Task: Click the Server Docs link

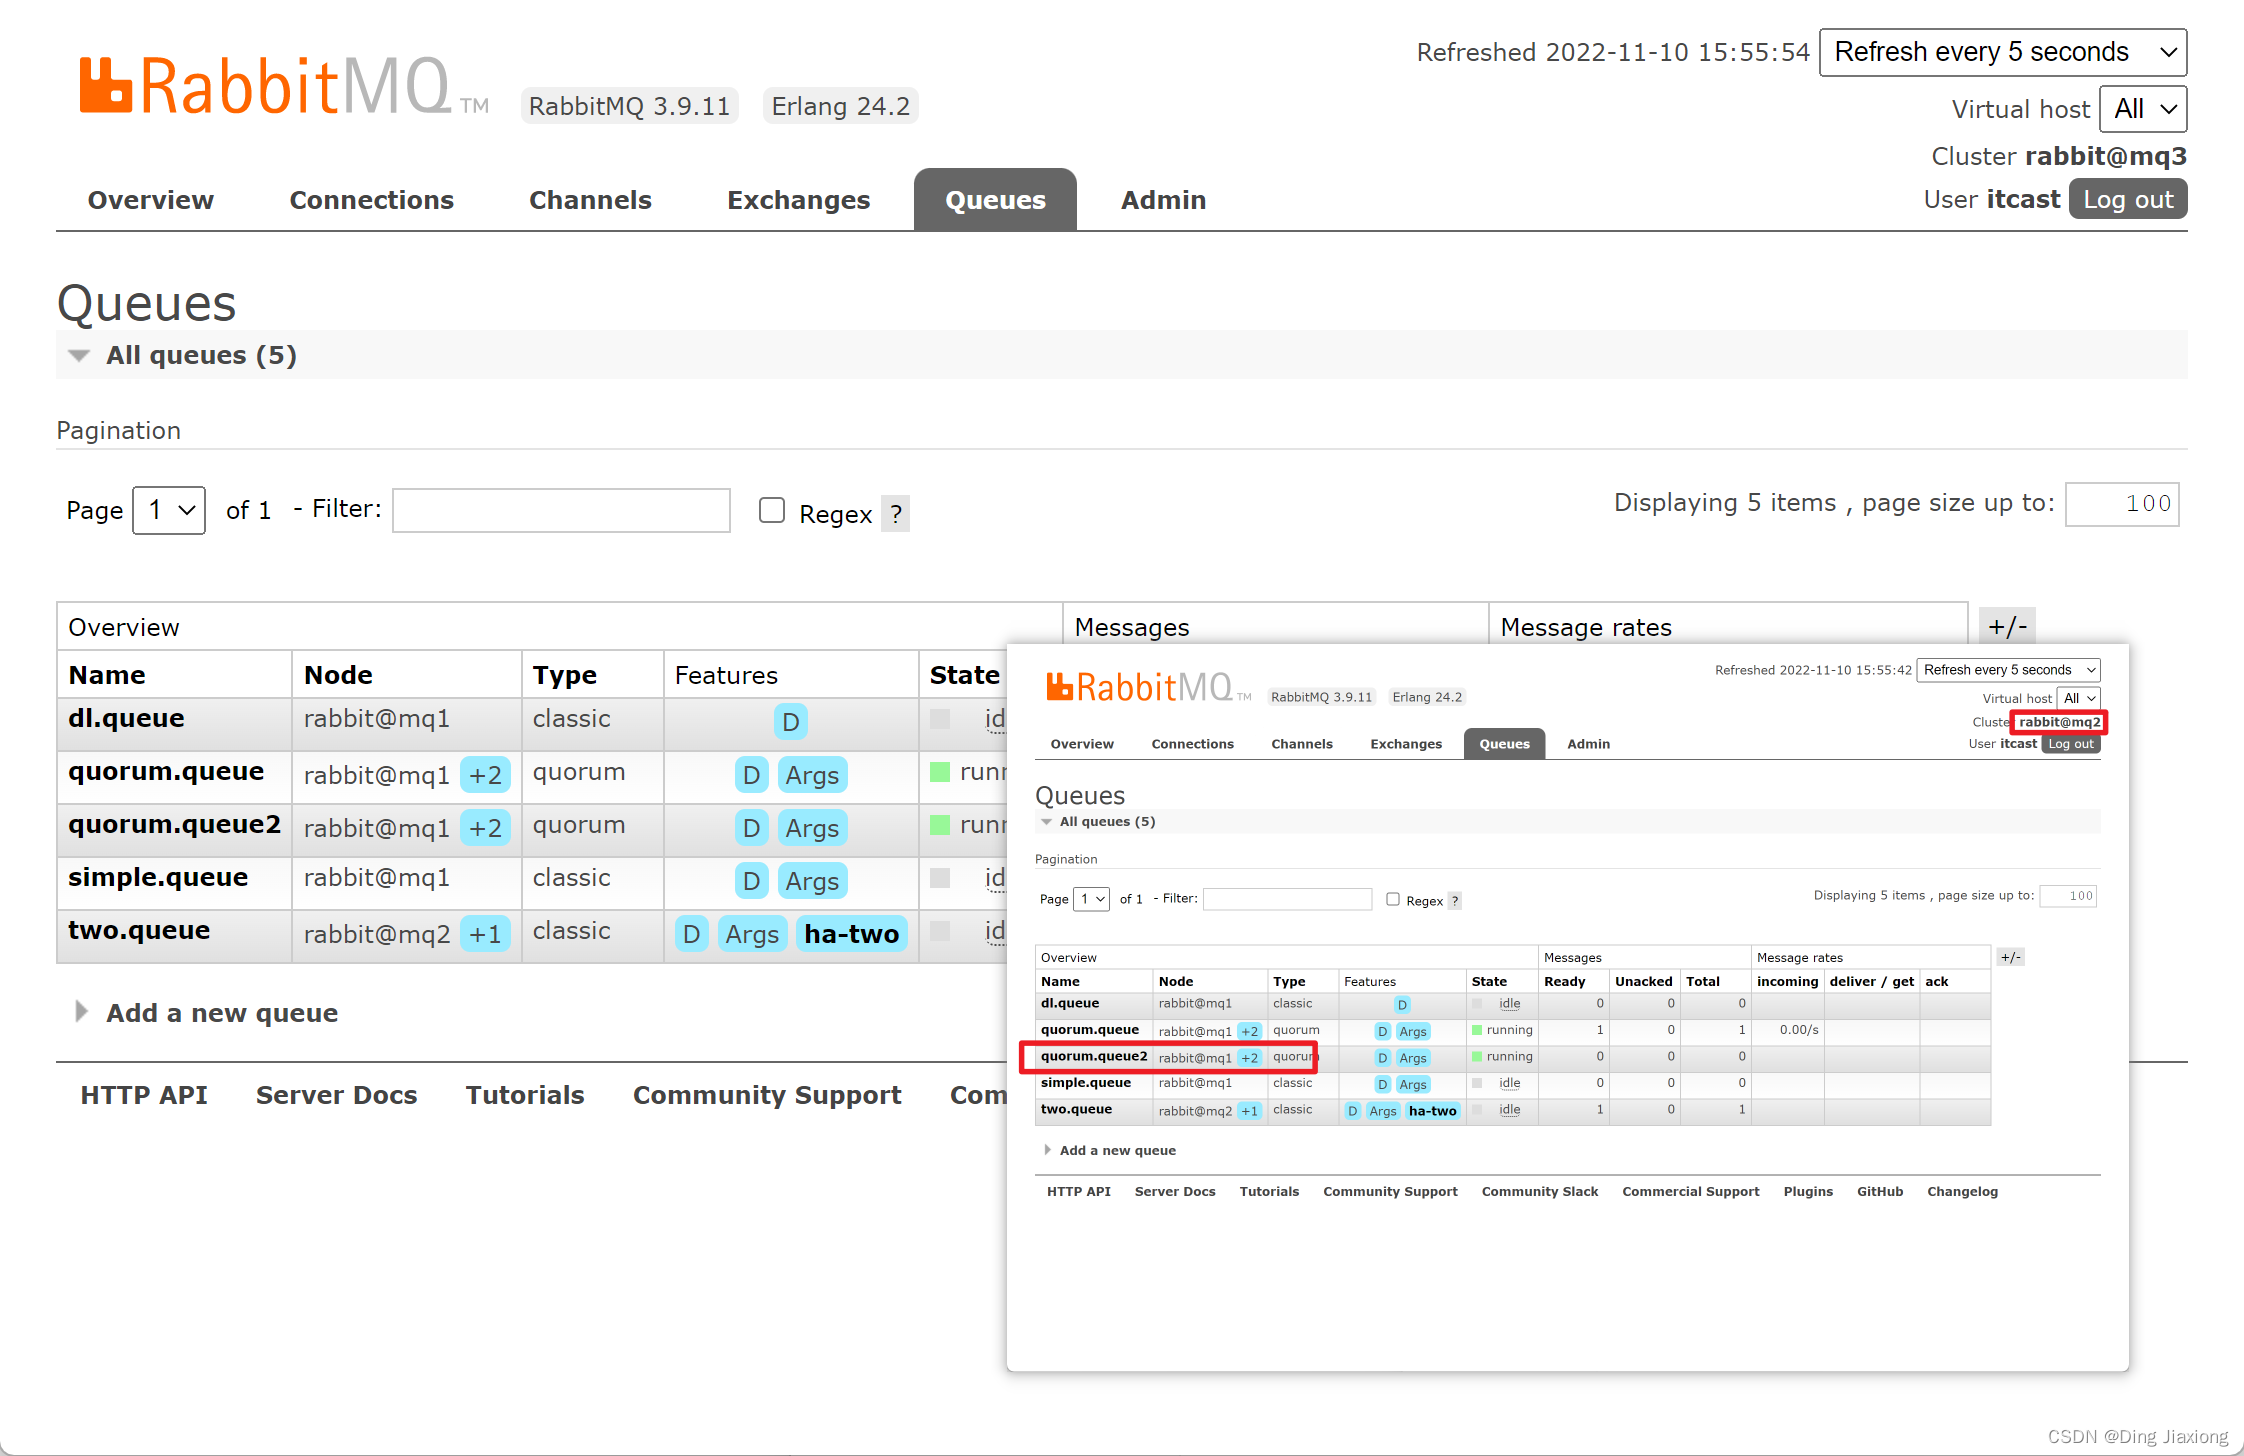Action: click(x=335, y=1093)
